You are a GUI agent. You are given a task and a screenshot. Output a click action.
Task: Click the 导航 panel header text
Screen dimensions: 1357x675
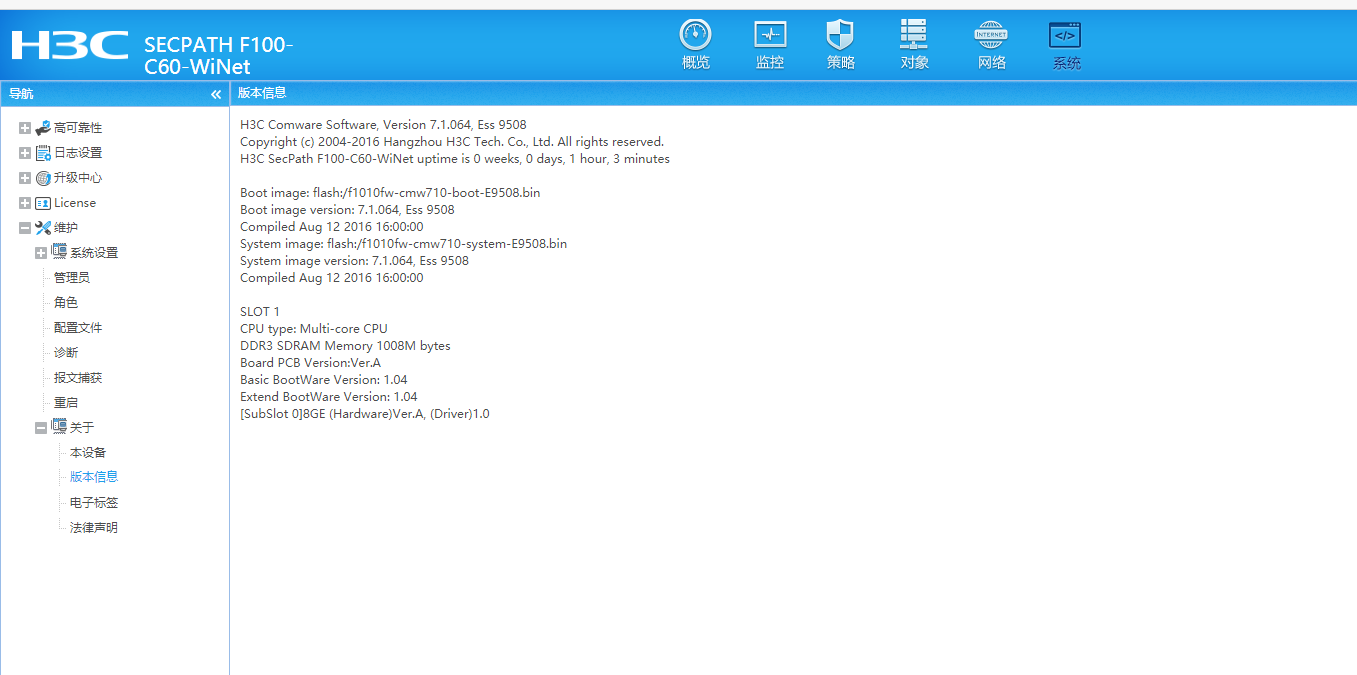(21, 94)
